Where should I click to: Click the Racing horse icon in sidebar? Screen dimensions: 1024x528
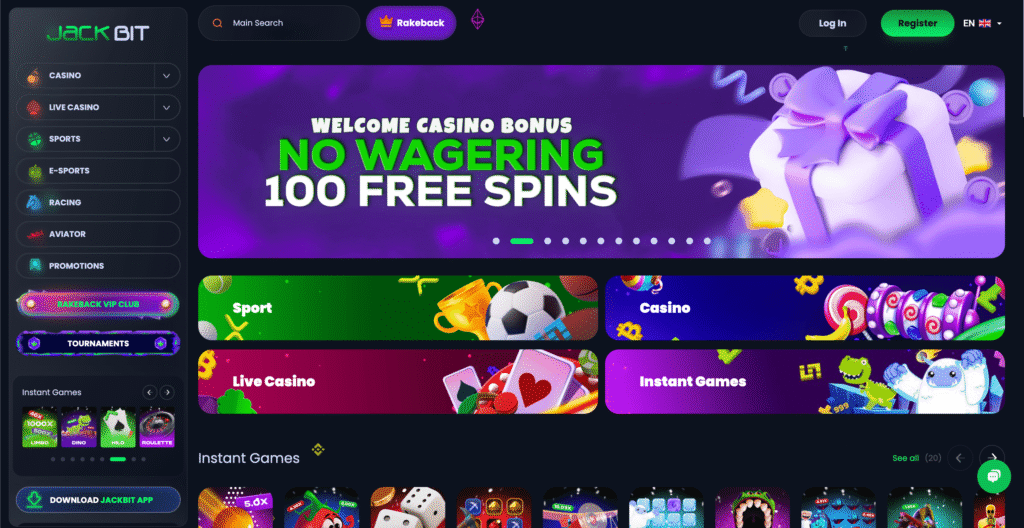pyautogui.click(x=34, y=202)
